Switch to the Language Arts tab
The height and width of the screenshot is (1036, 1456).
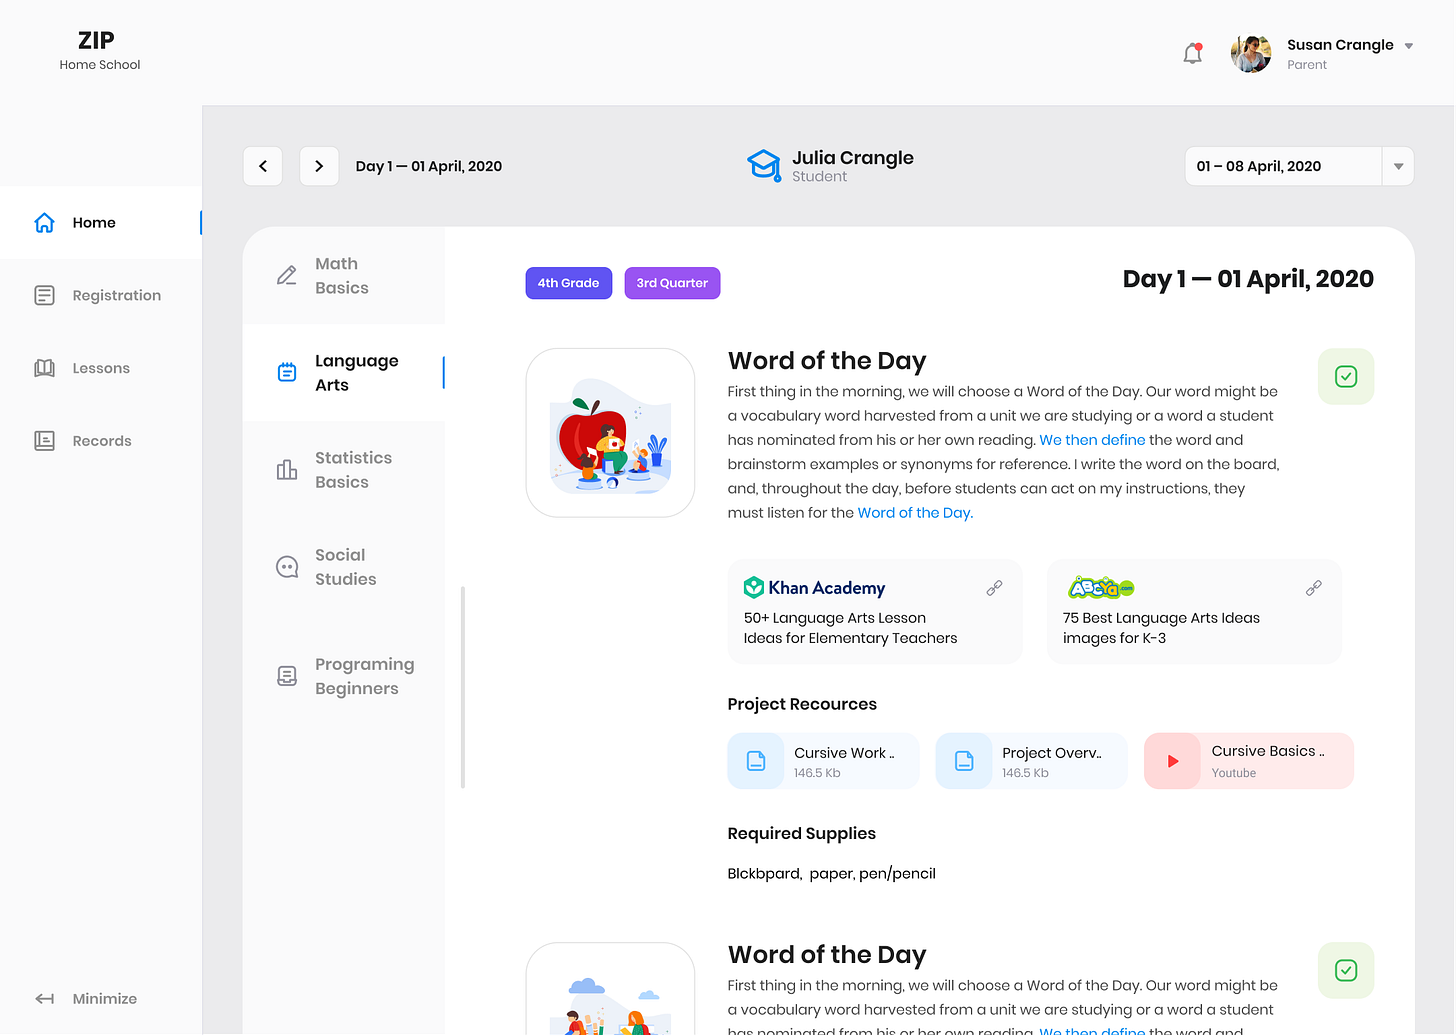[x=344, y=373]
